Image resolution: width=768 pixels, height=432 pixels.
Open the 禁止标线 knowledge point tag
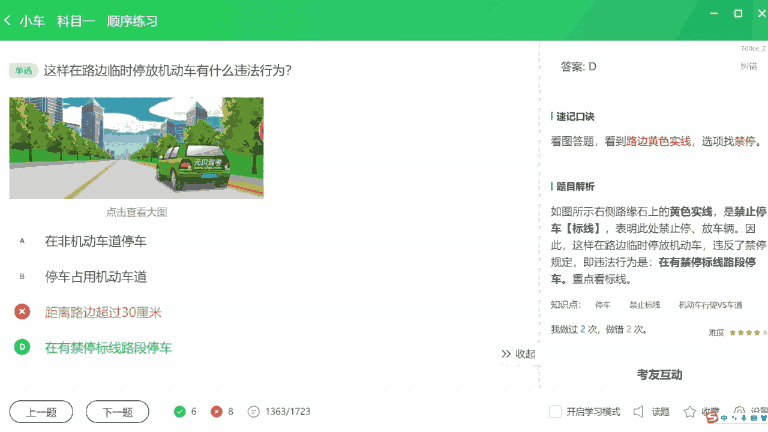pyautogui.click(x=645, y=305)
